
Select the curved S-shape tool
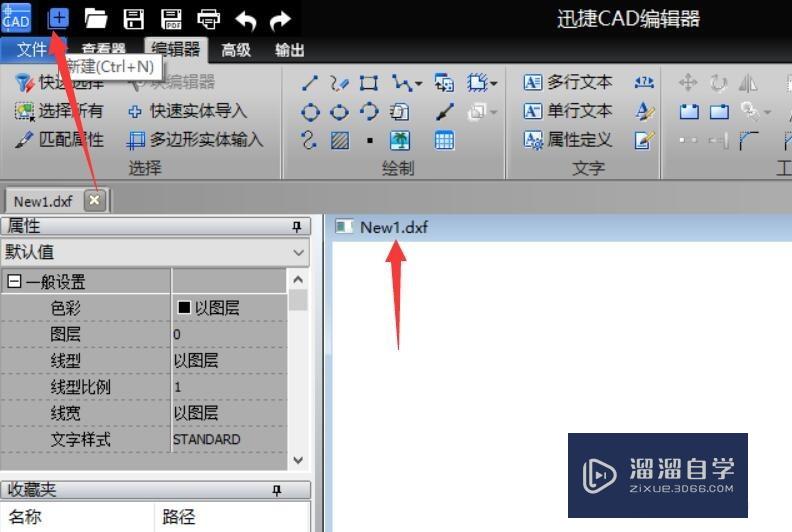pos(309,140)
